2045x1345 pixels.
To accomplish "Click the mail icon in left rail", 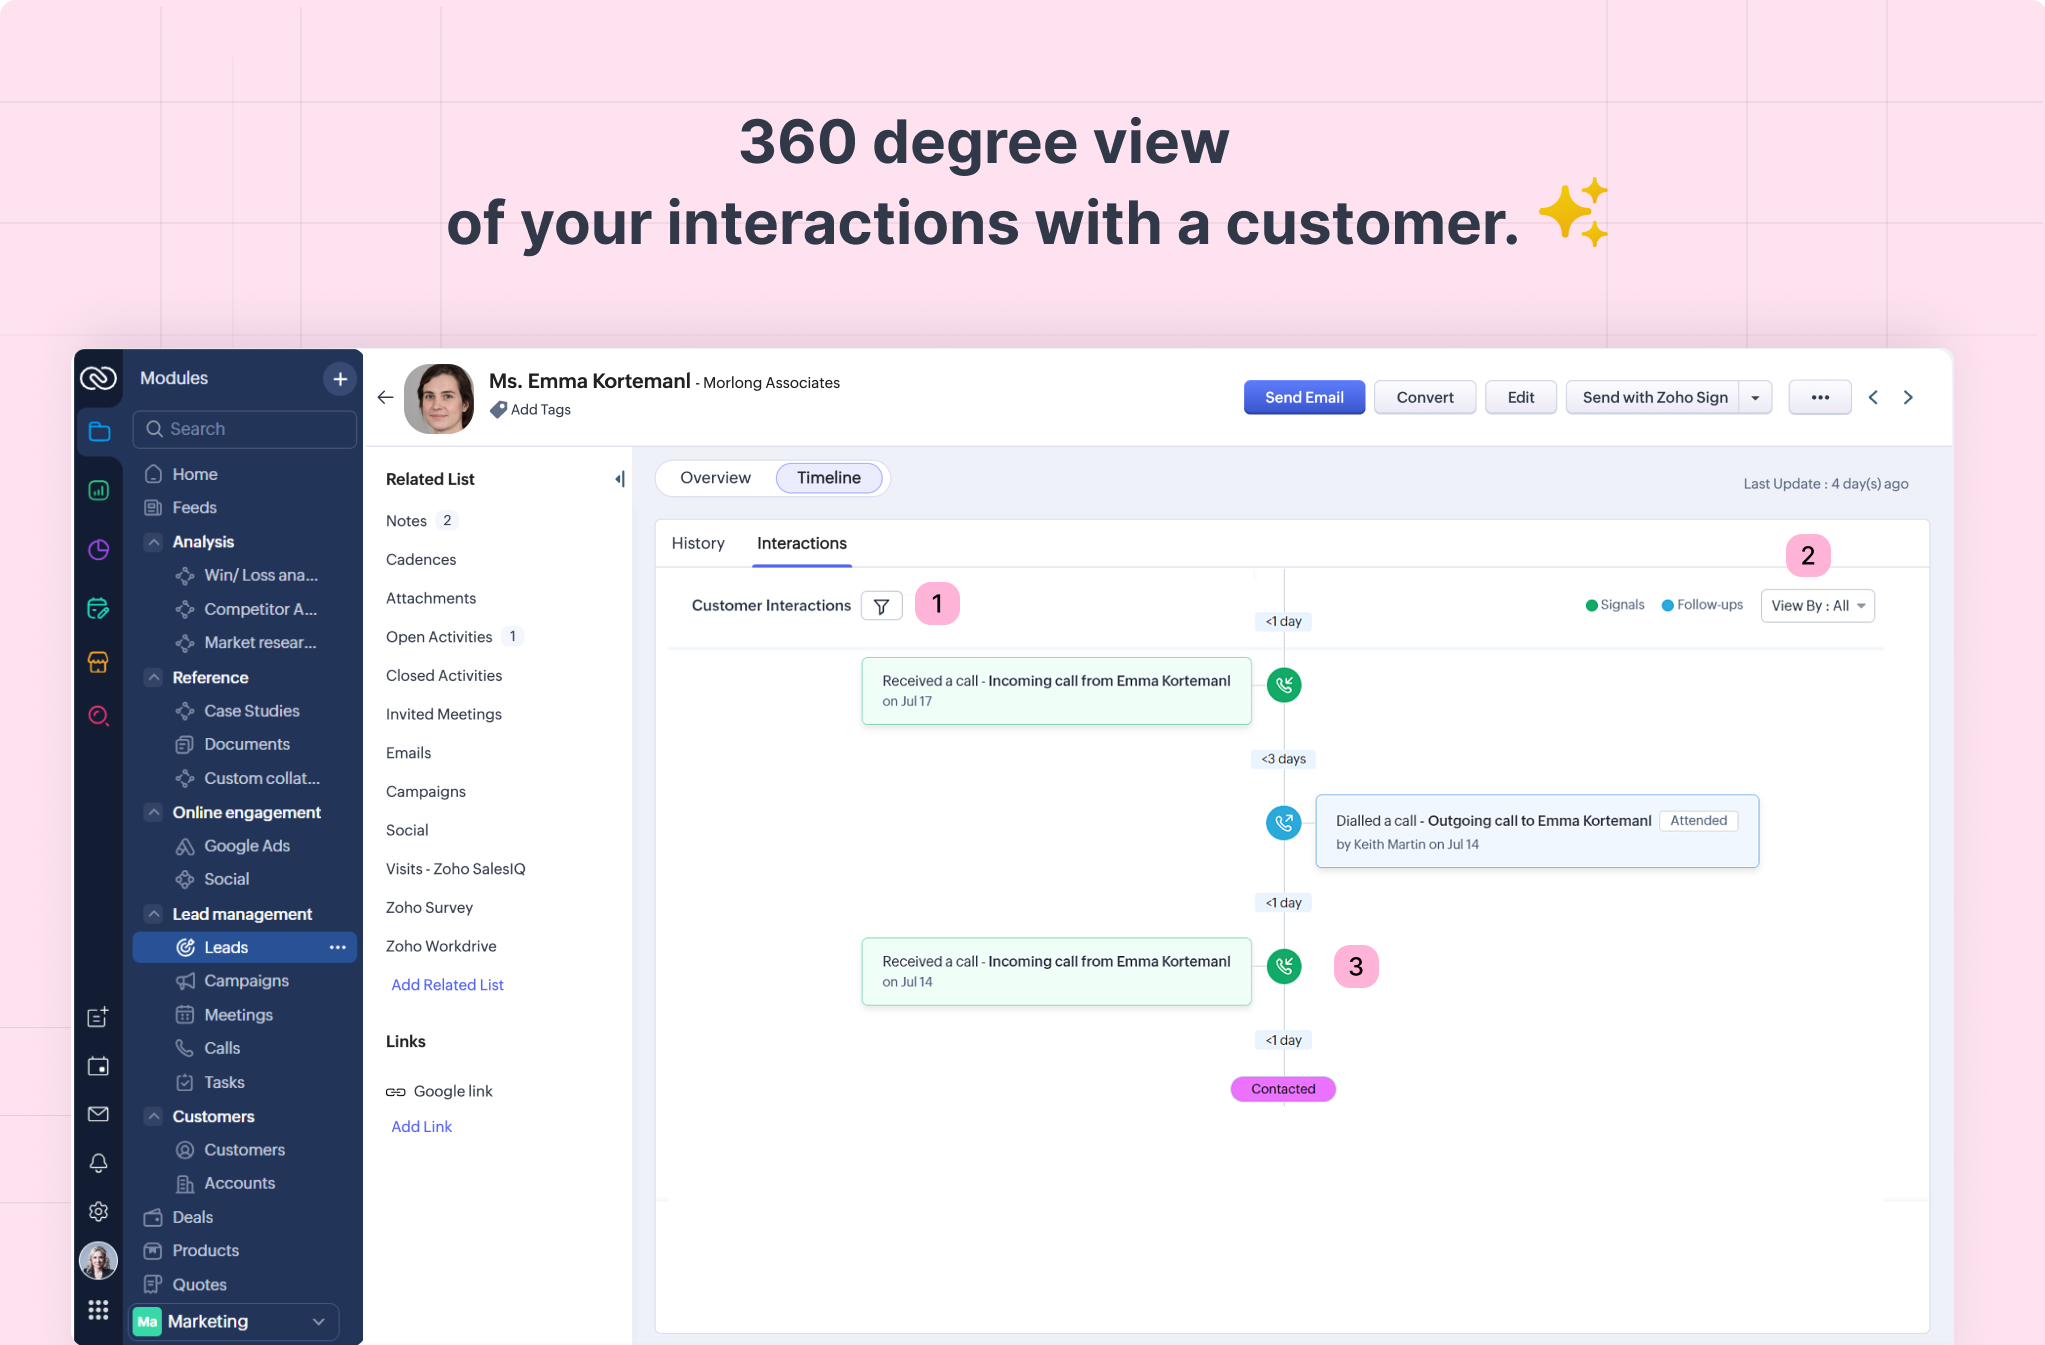I will pyautogui.click(x=98, y=1114).
